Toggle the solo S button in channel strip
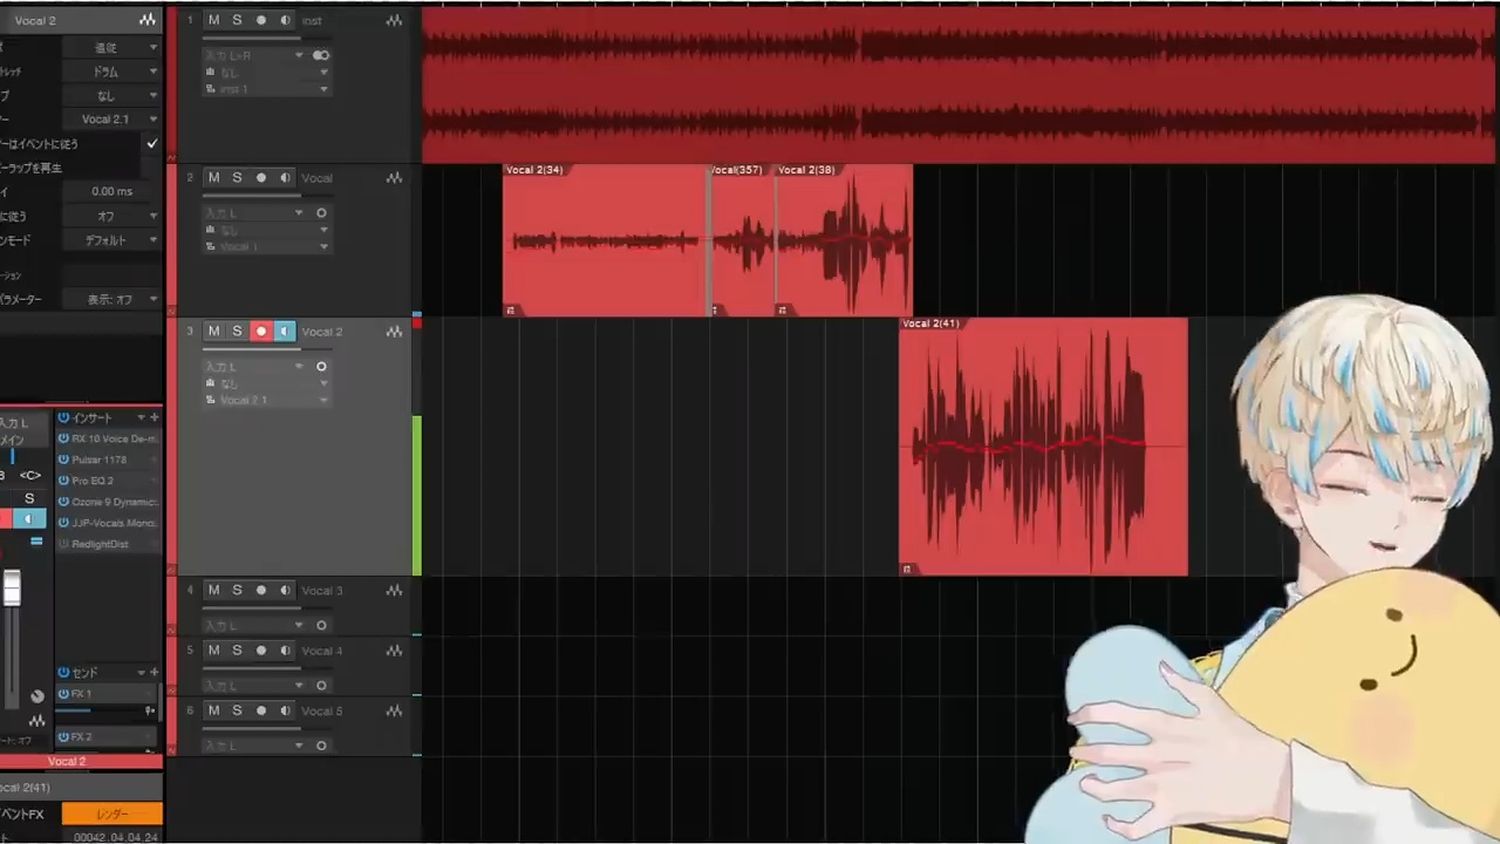 [29, 498]
